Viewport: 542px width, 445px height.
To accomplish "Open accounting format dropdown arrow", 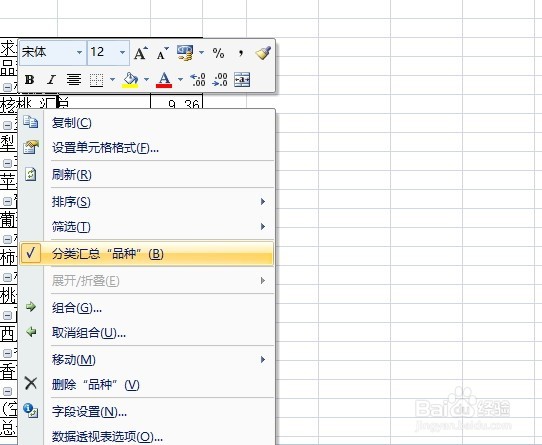I will pyautogui.click(x=201, y=53).
